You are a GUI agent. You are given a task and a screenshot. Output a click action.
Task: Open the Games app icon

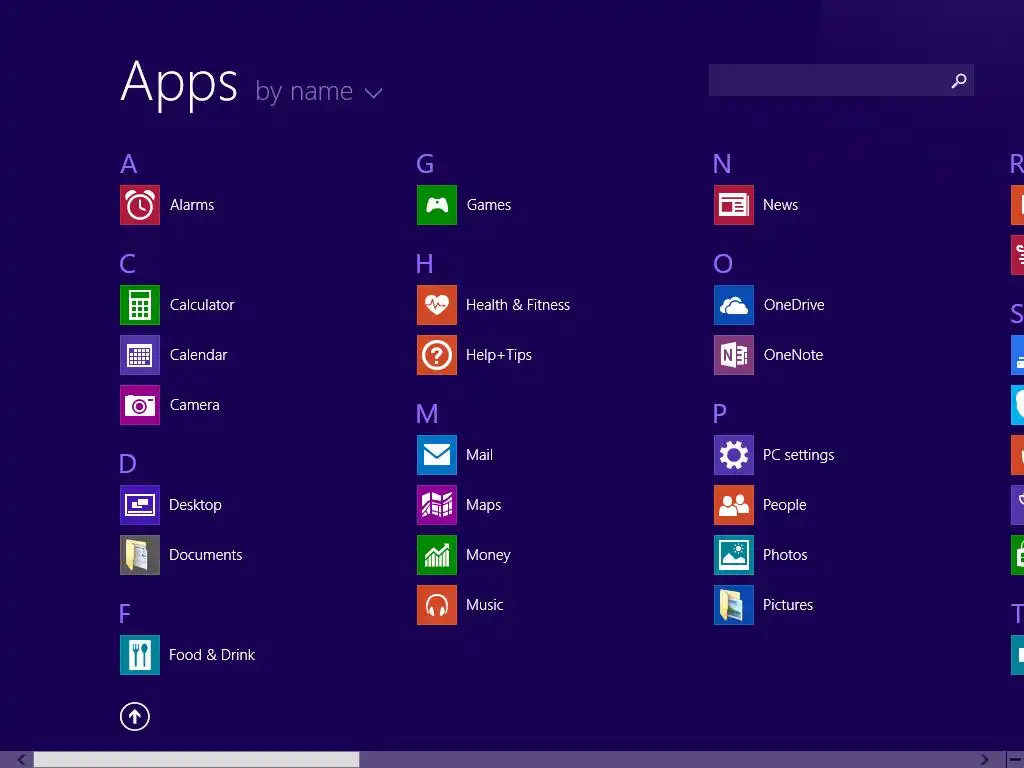[x=437, y=205]
